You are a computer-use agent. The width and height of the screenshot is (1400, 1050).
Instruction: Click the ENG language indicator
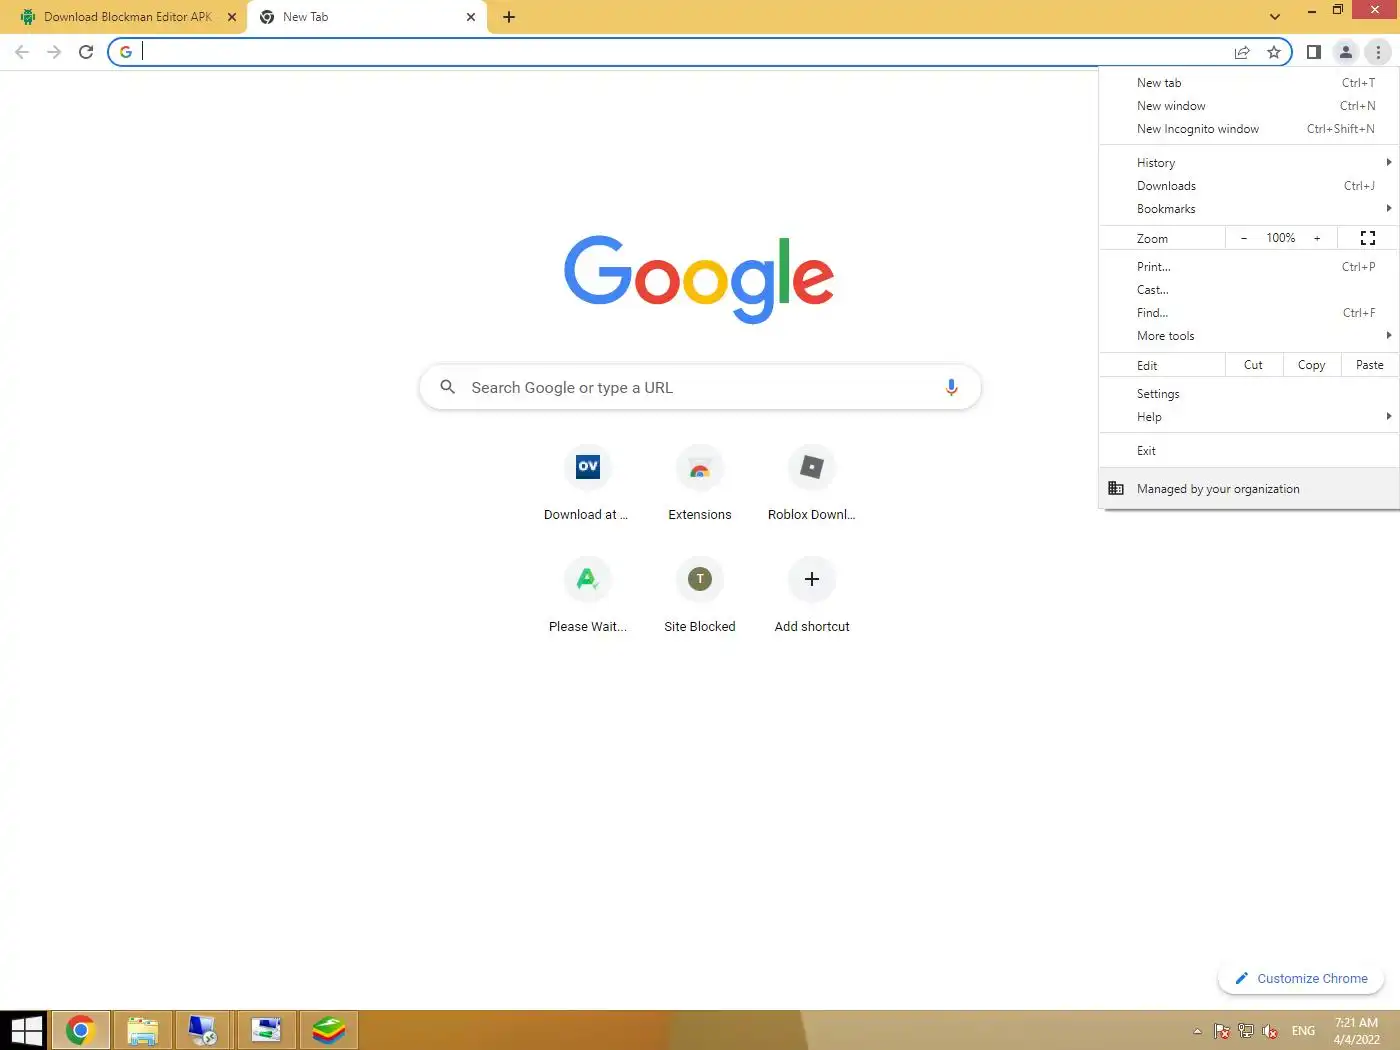(x=1303, y=1031)
